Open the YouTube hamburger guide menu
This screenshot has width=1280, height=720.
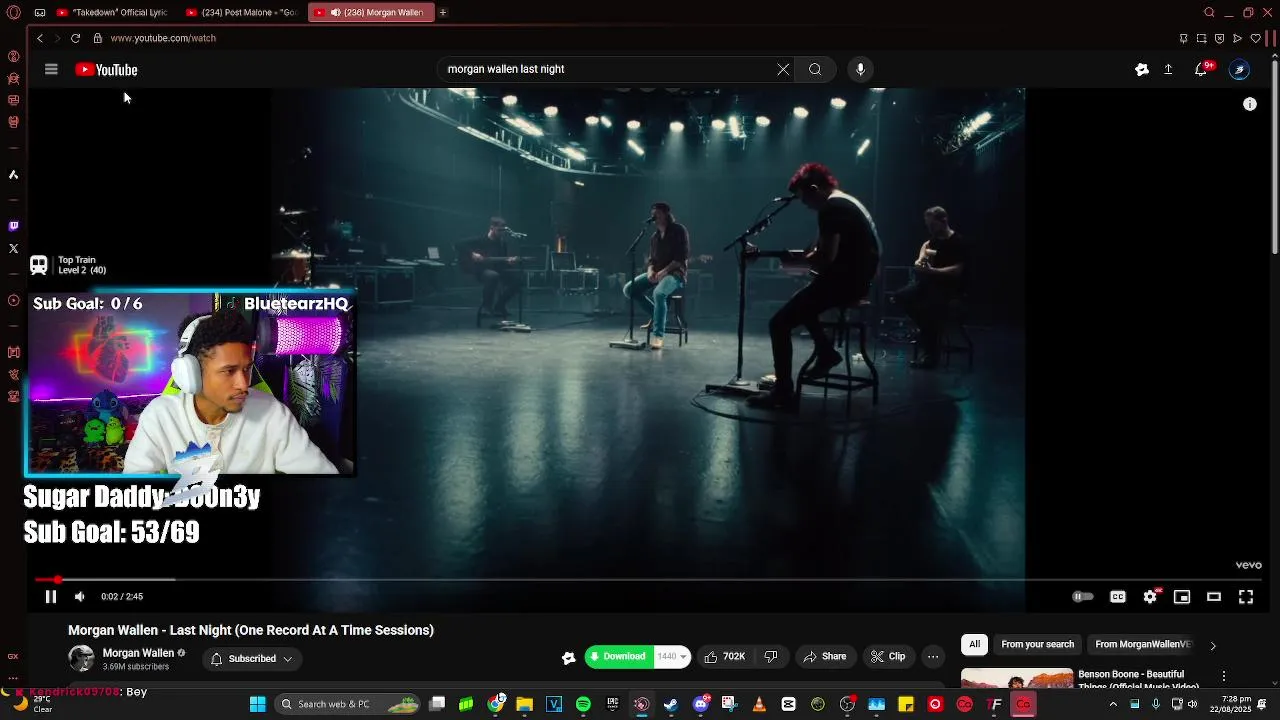51,69
